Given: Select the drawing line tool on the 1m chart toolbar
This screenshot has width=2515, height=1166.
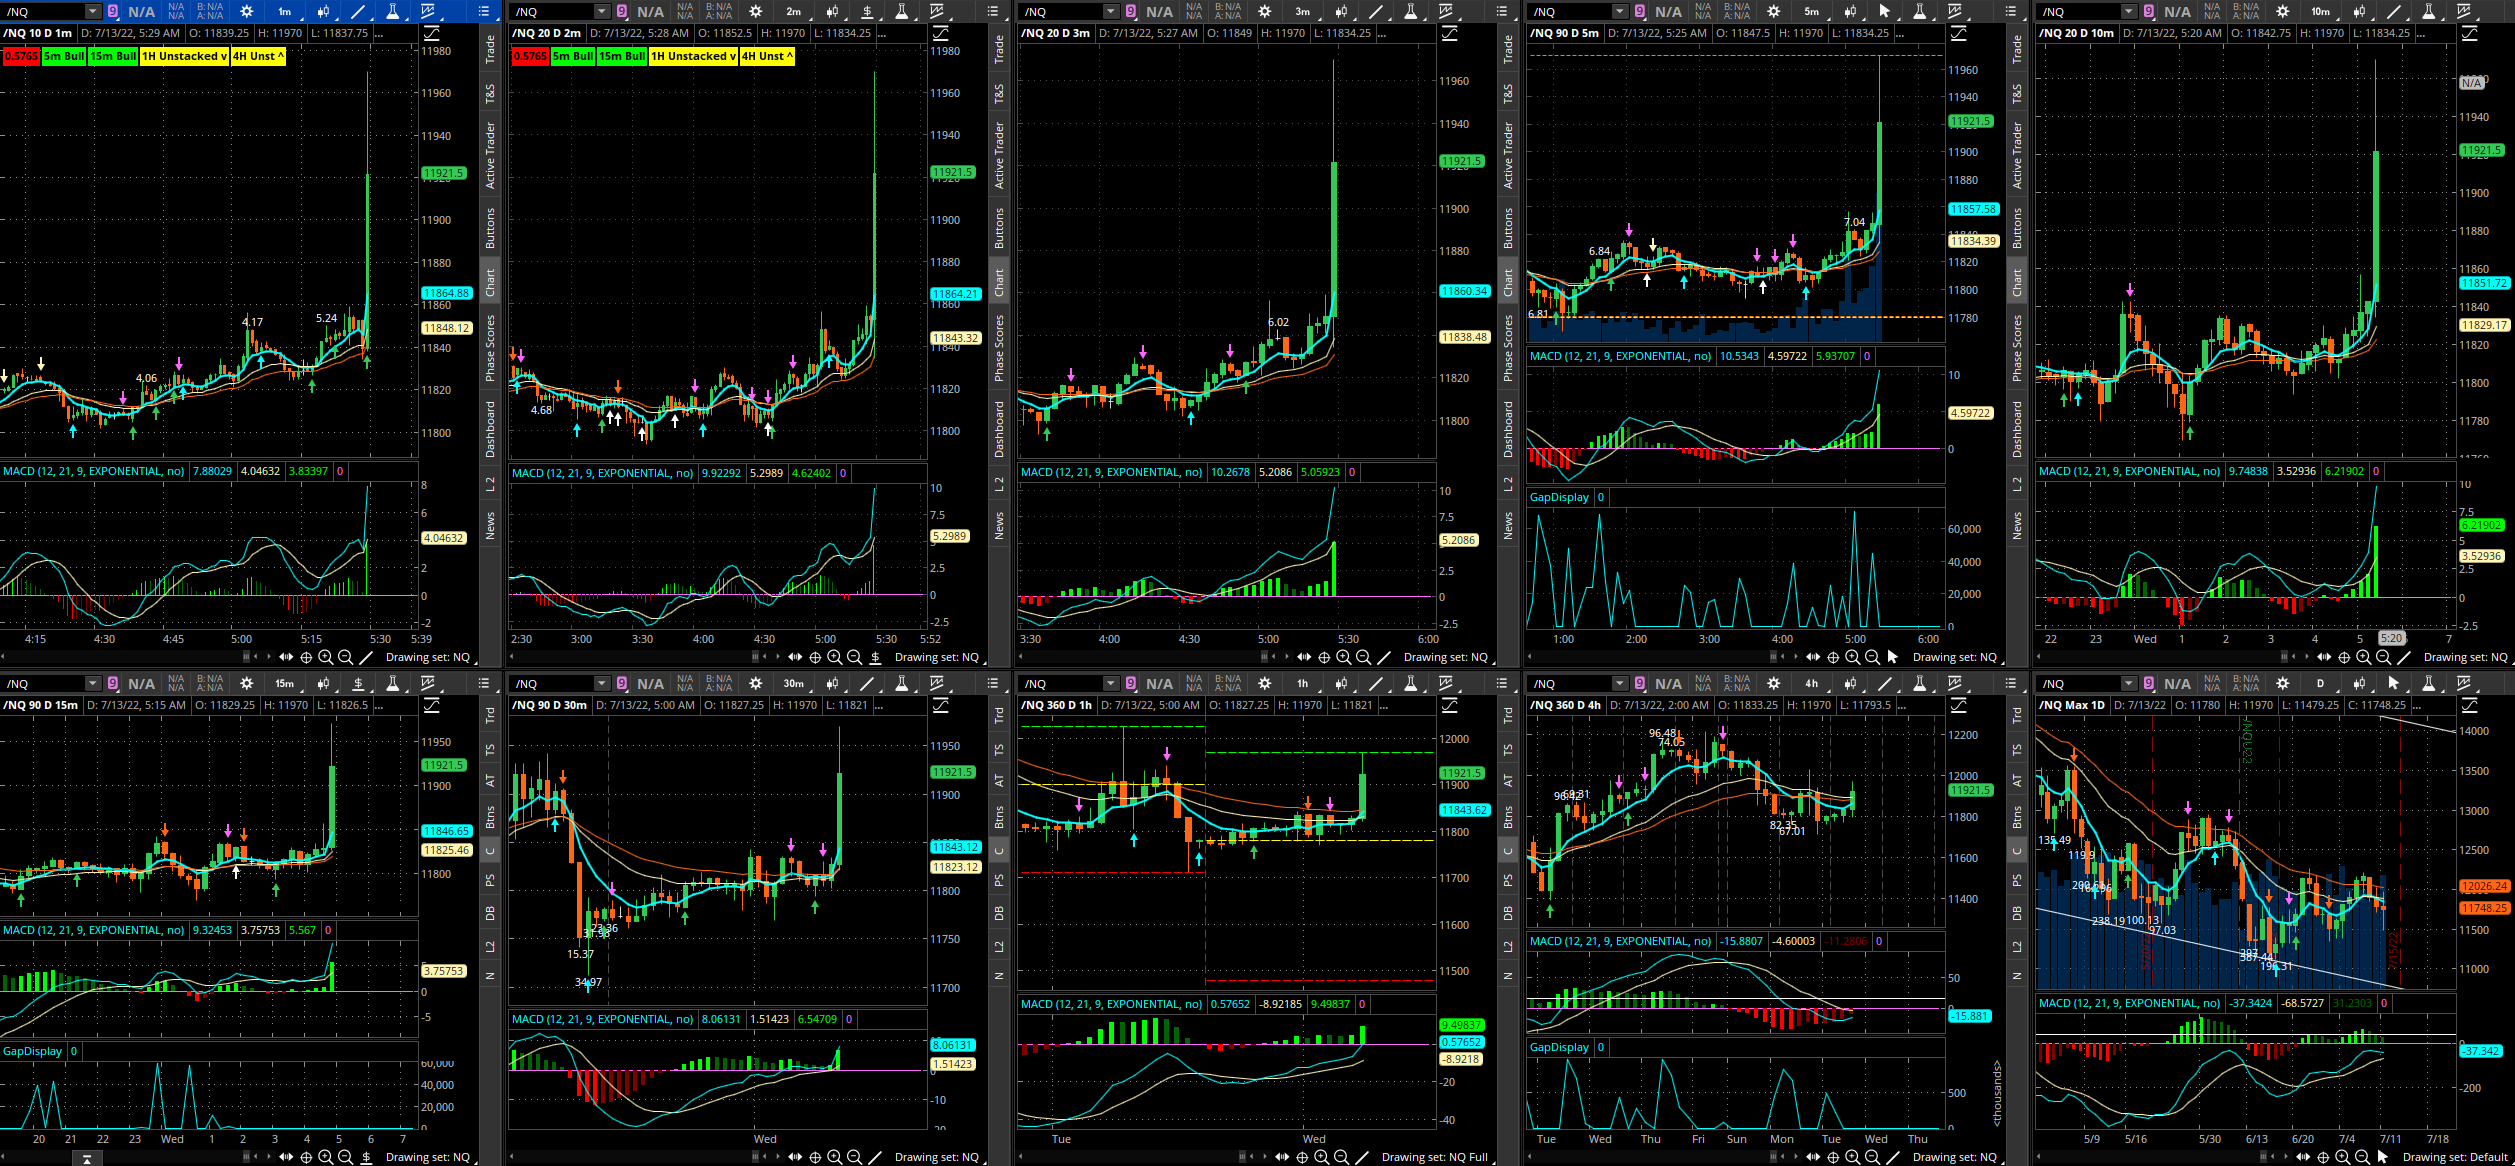Looking at the screenshot, I should click(x=358, y=12).
